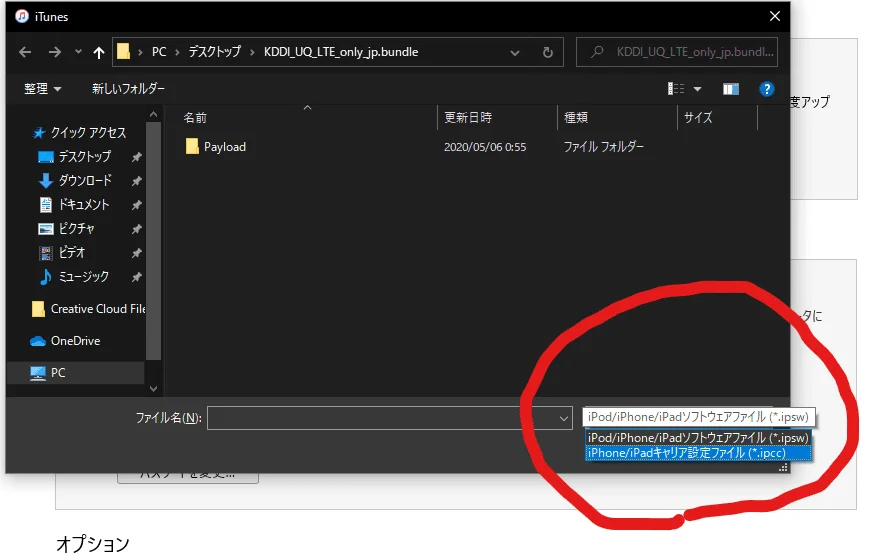This screenshot has height=557, width=895.
Task: Open ピクチャ in the sidebar
Action: tap(66, 228)
